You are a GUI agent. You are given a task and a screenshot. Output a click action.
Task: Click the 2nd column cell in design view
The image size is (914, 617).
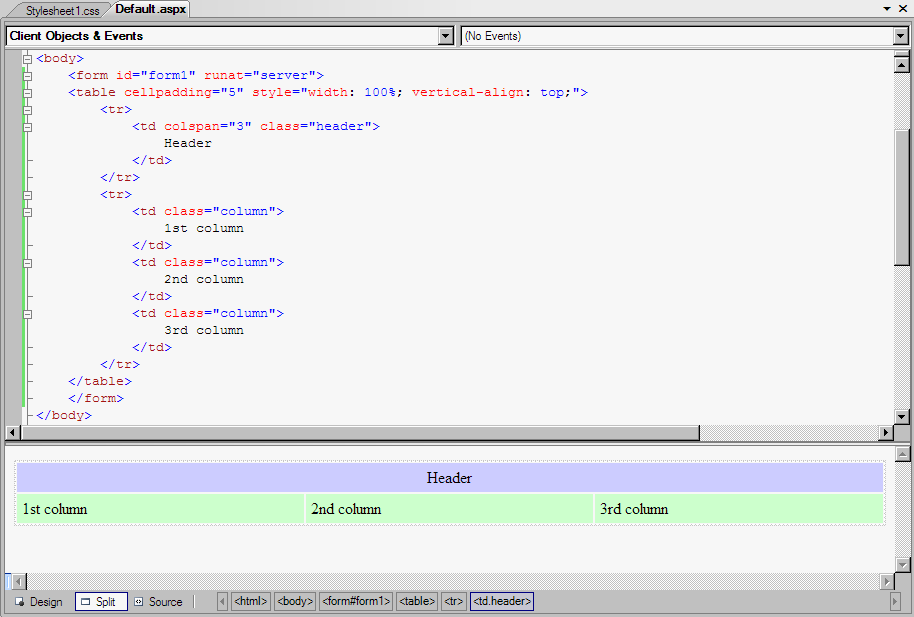tap(449, 509)
